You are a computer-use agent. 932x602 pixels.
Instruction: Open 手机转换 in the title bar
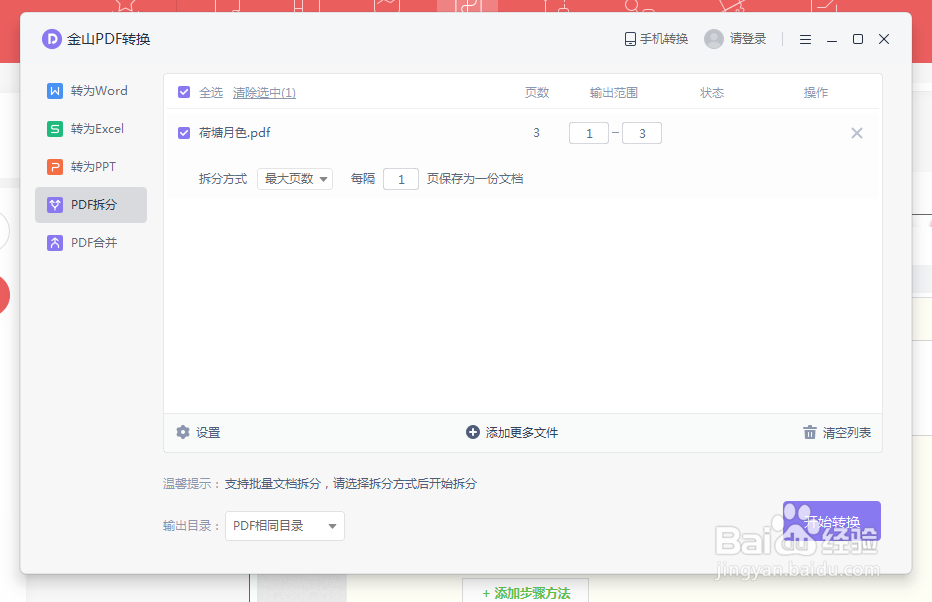coord(655,38)
